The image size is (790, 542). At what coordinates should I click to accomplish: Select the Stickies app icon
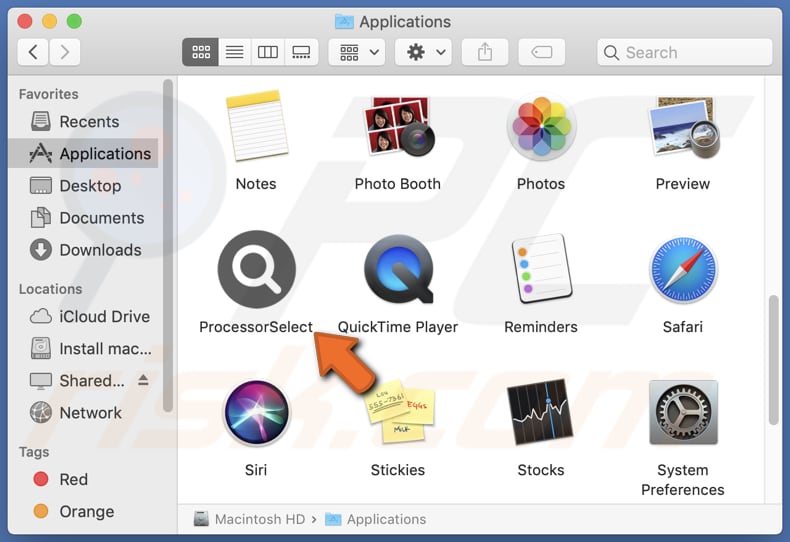click(x=401, y=412)
